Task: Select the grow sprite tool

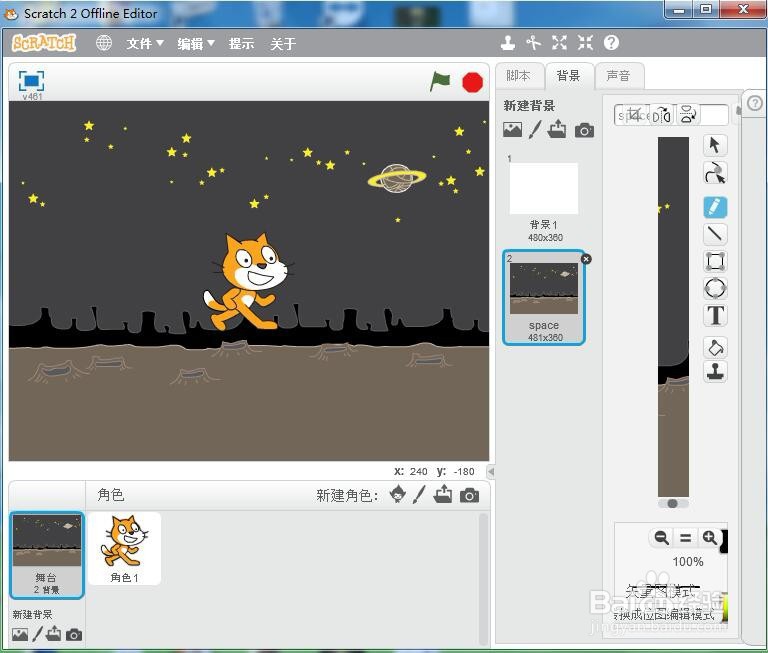Action: [x=559, y=43]
